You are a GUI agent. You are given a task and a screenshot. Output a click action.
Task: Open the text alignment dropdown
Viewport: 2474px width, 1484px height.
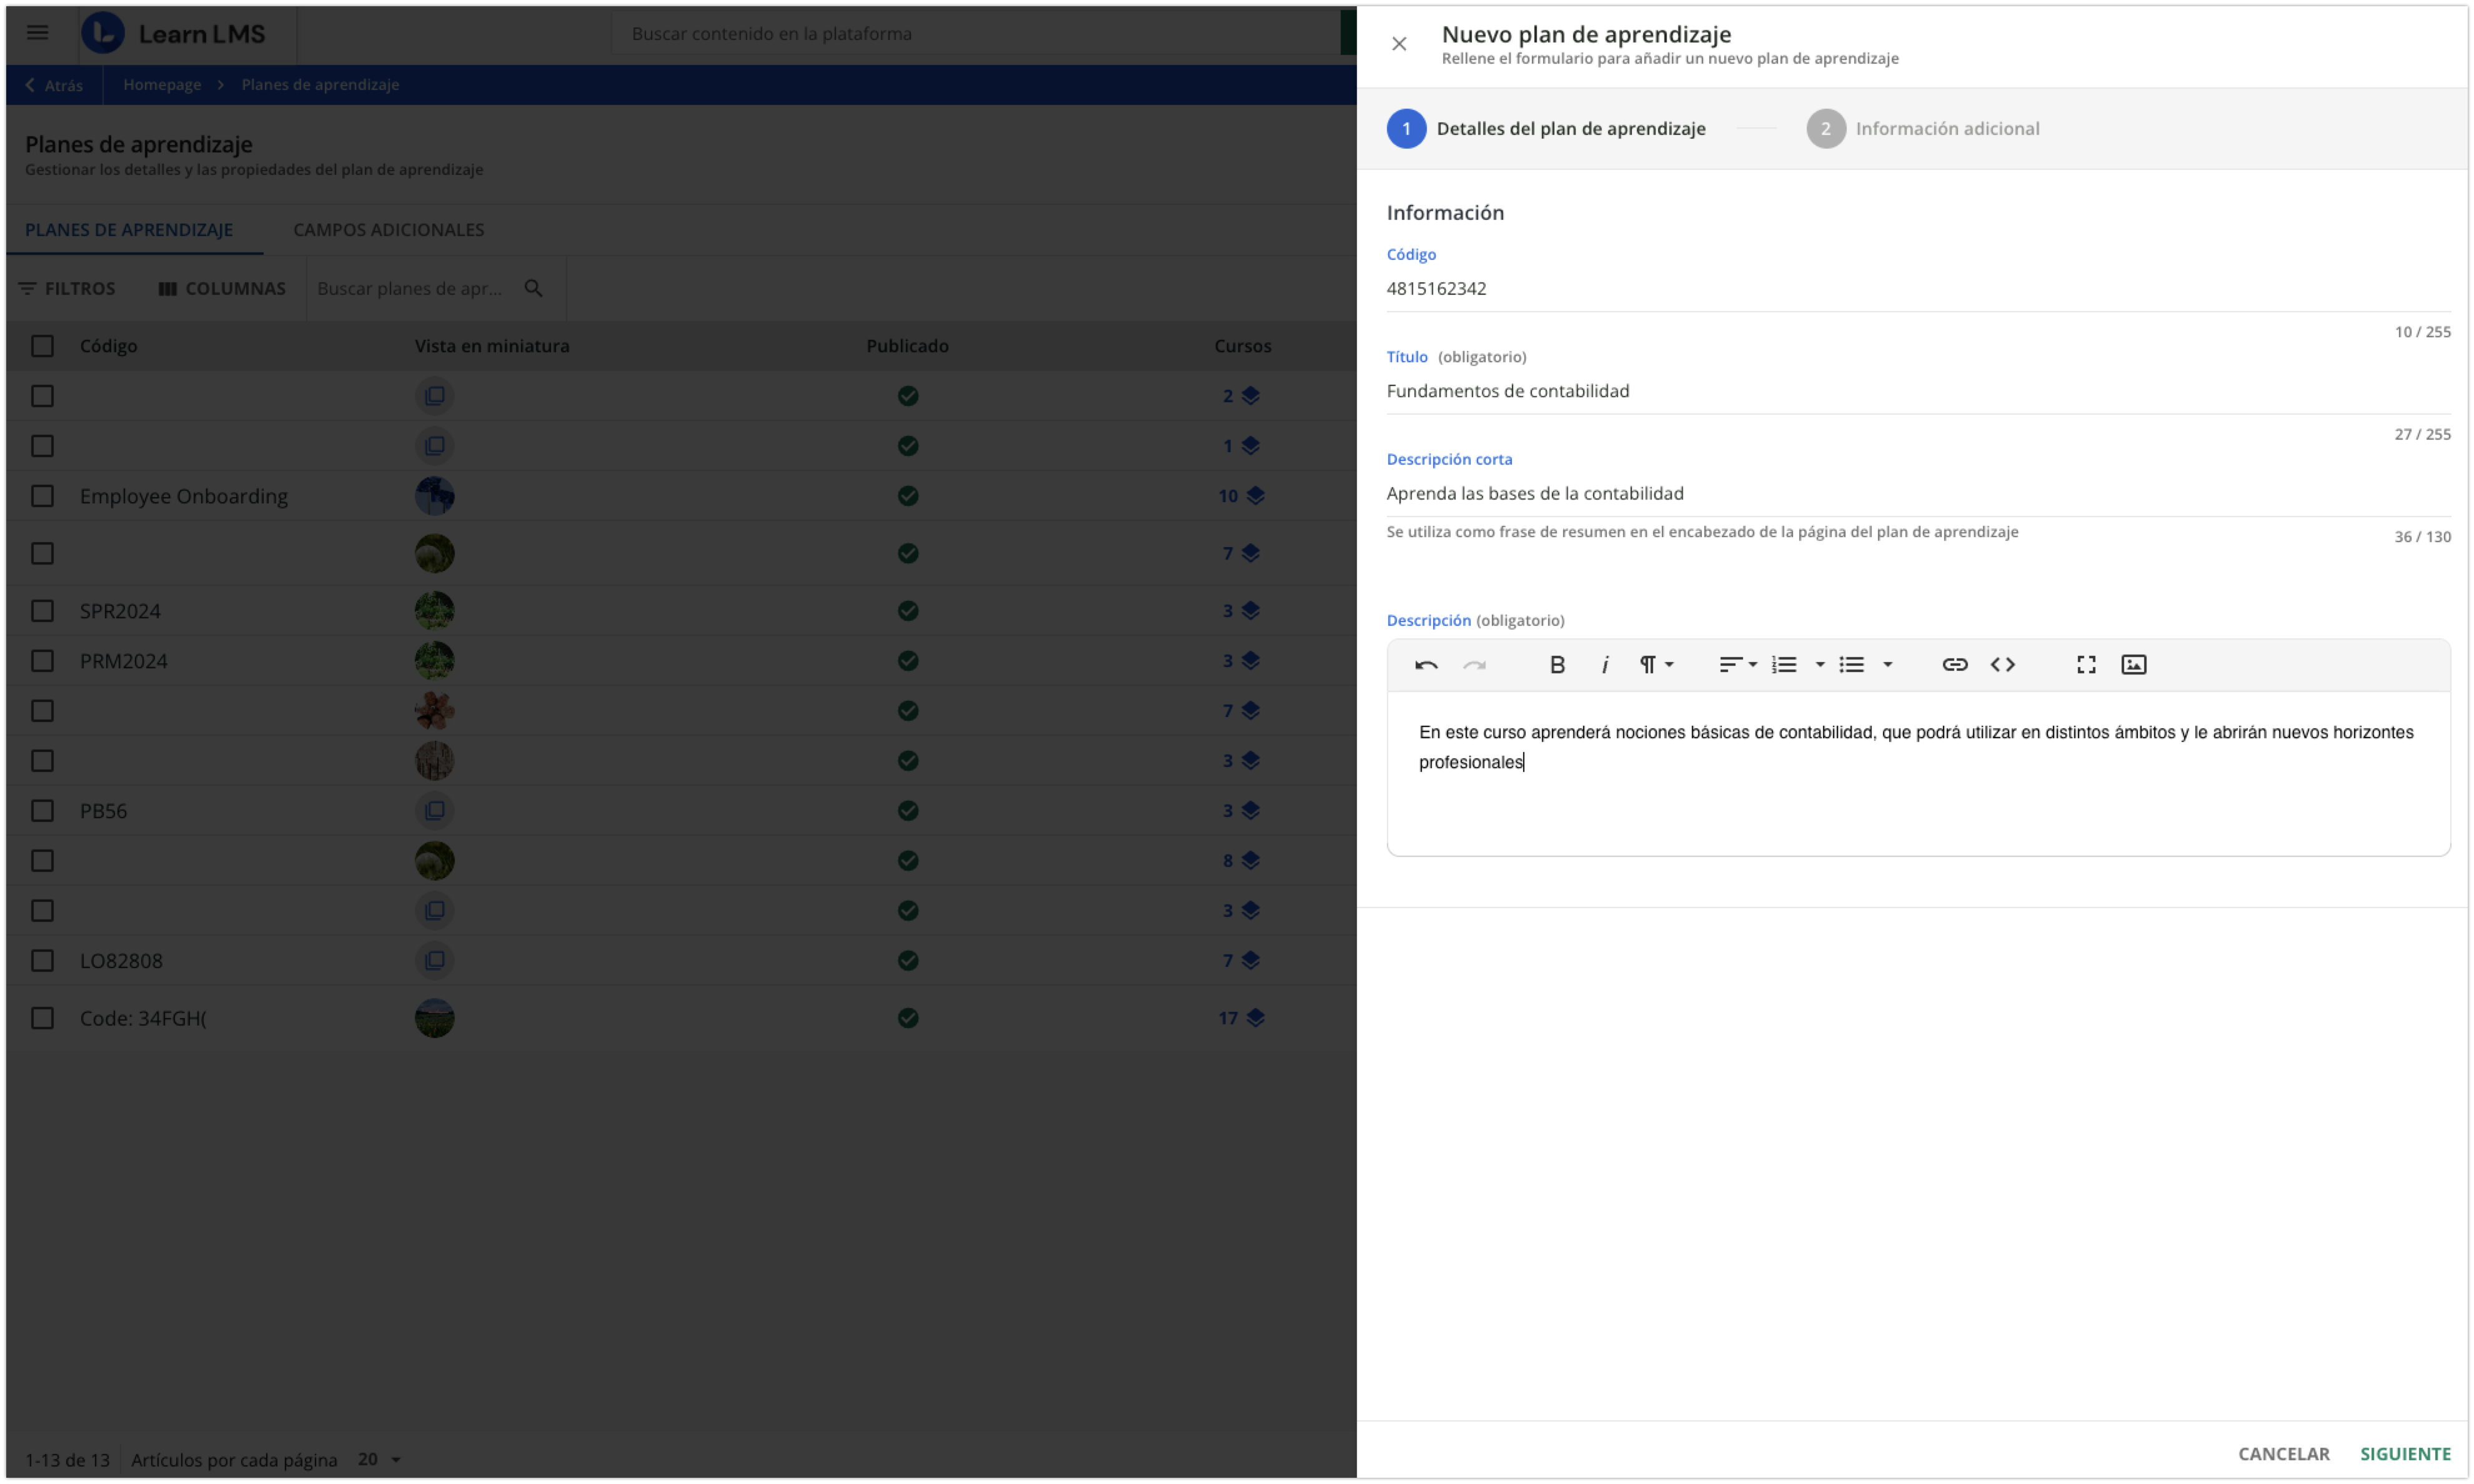tap(1738, 665)
